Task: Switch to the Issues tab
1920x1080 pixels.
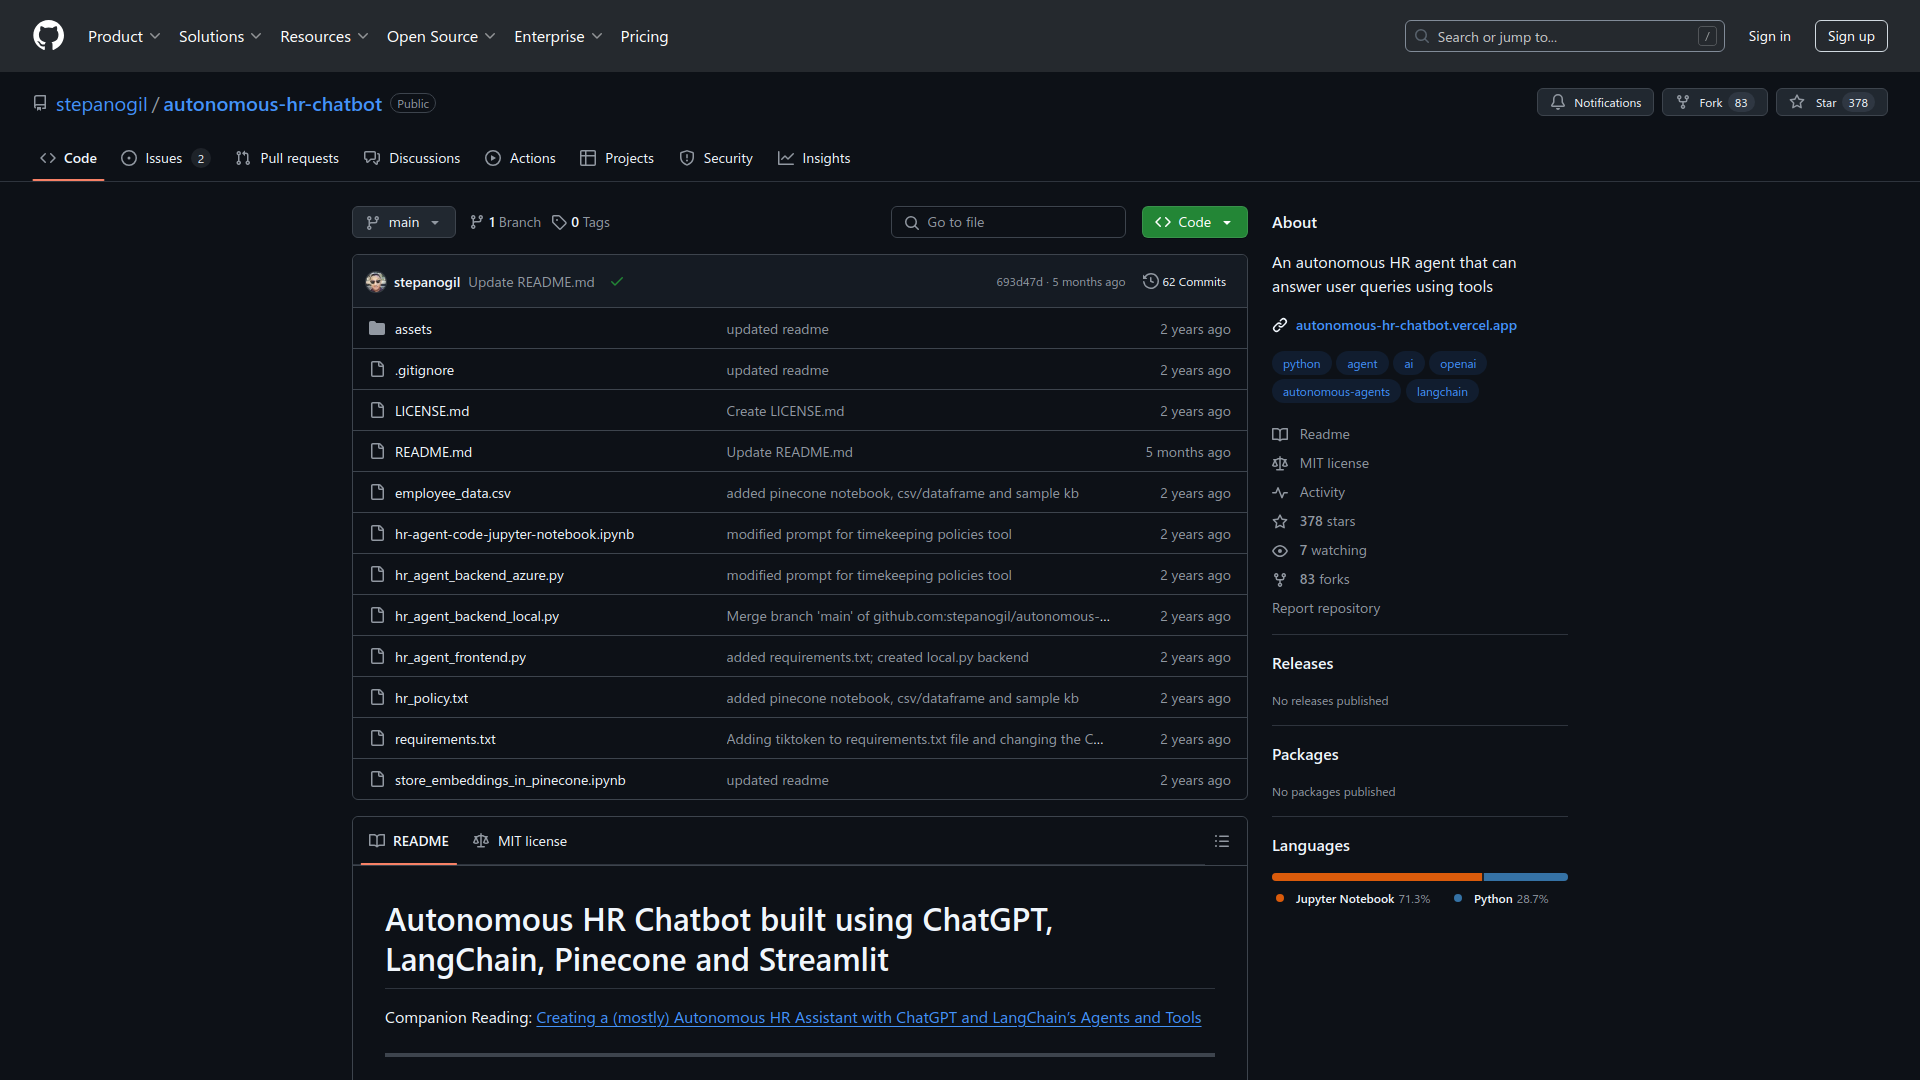Action: (165, 158)
